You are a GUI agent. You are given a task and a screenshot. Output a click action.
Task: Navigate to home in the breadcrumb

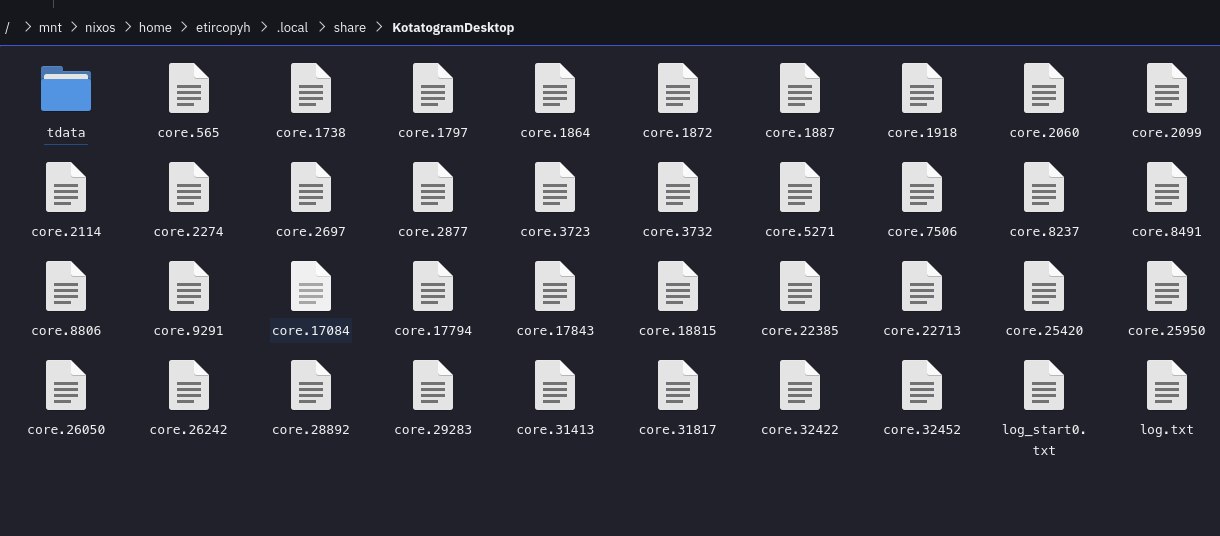[x=155, y=28]
